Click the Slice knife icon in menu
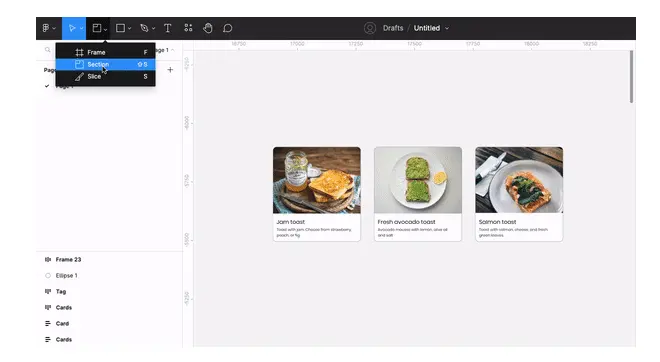This screenshot has width=660, height=362. [79, 77]
